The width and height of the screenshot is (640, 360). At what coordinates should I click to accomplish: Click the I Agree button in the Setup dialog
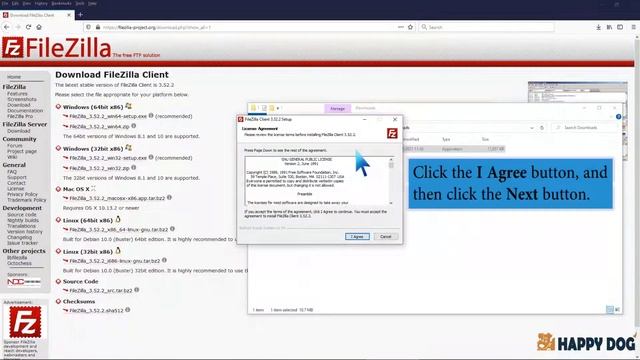click(x=357, y=237)
